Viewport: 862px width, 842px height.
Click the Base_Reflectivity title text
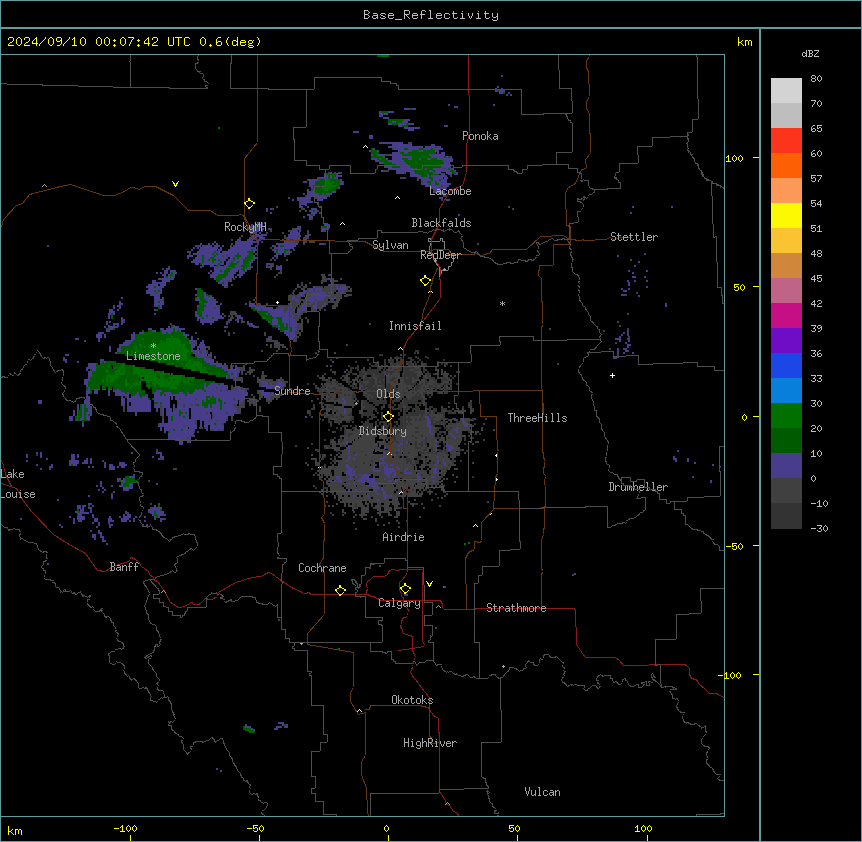431,15
